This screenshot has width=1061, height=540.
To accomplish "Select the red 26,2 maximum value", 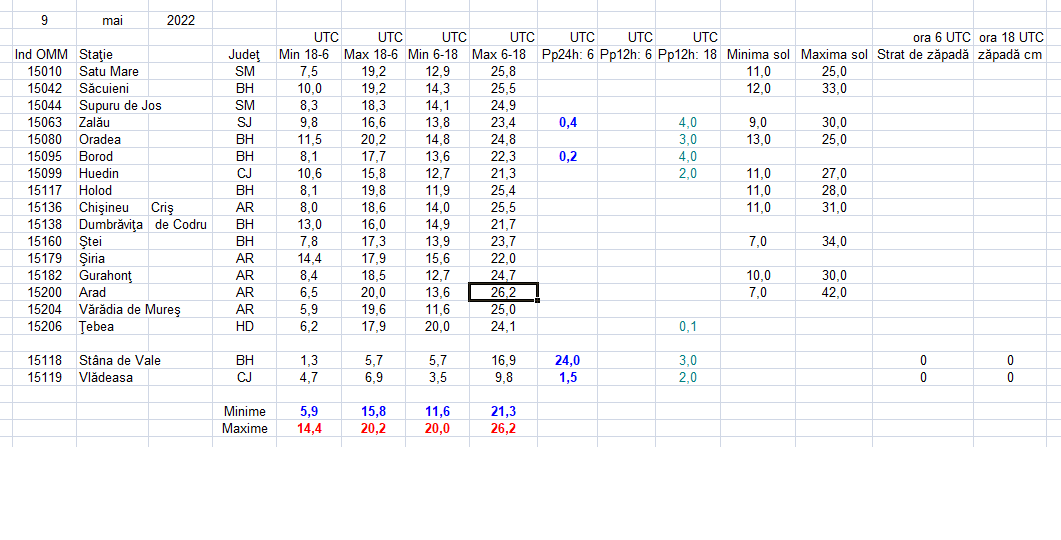I will tap(503, 428).
